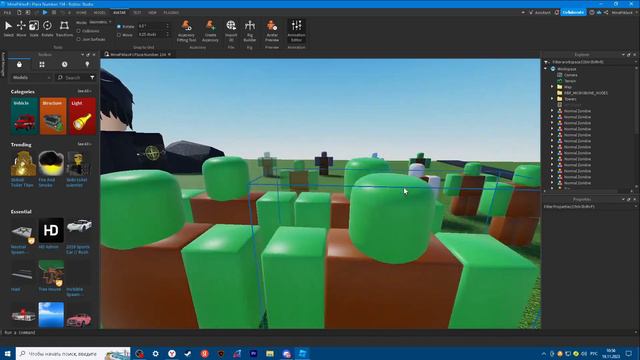
Task: Open the Accessory Fitting Tool
Action: point(187,31)
